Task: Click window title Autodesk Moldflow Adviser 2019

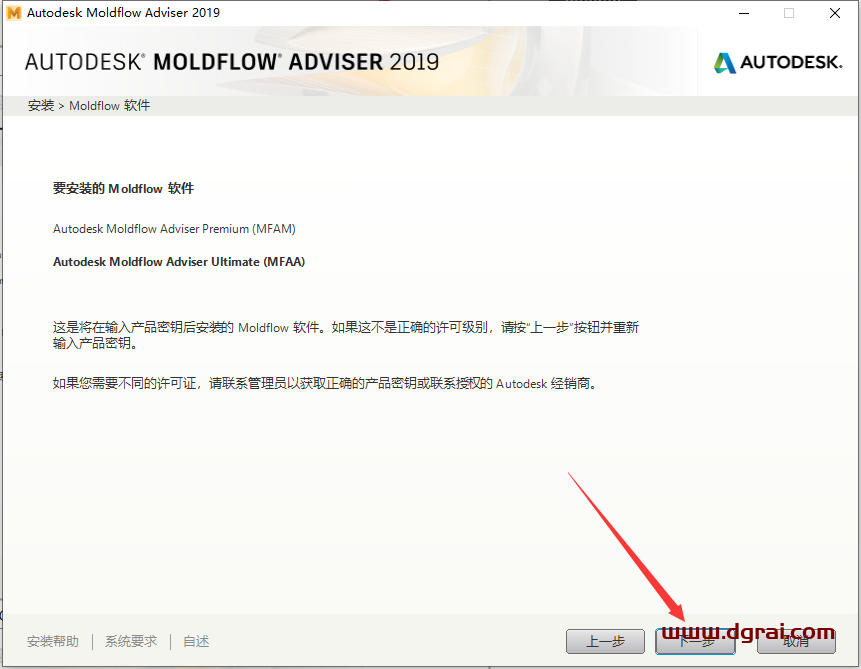Action: click(124, 13)
